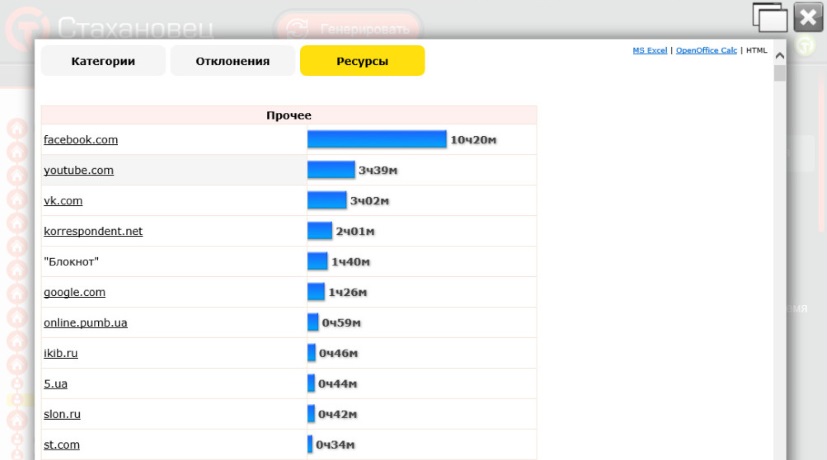This screenshot has height=460, width=827.
Task: Click the google.com usage bar
Action: [316, 292]
